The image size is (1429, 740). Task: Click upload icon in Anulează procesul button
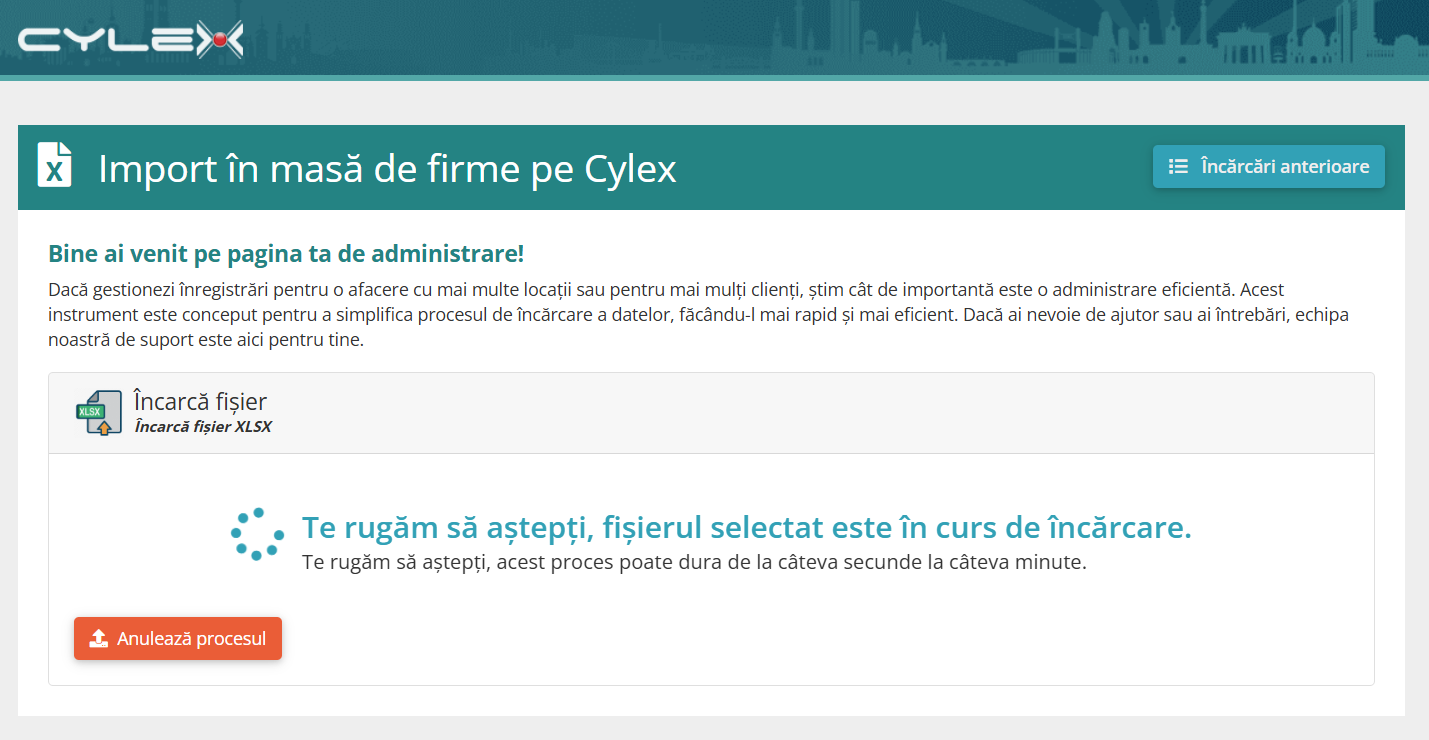point(98,638)
